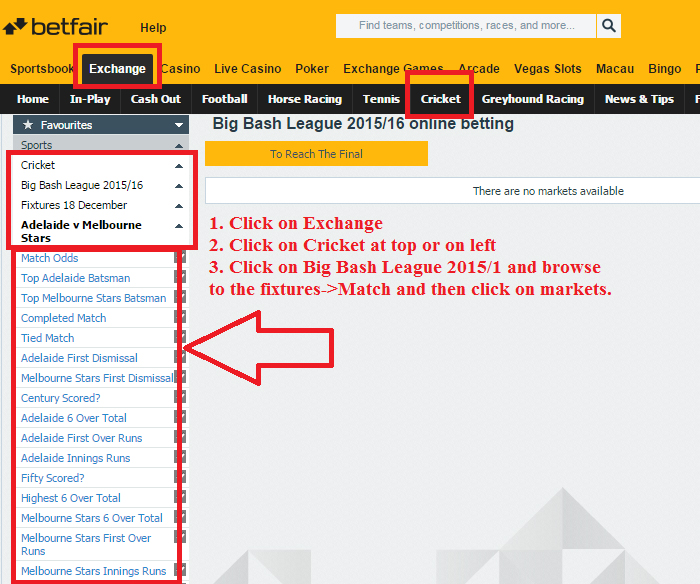The image size is (700, 584).
Task: Open the Top Adelaide Batsman market
Action: point(75,278)
